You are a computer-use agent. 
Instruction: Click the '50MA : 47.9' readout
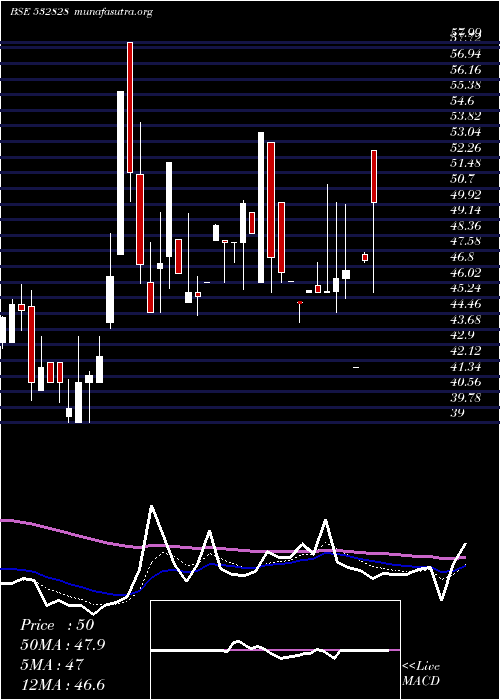click(64, 645)
